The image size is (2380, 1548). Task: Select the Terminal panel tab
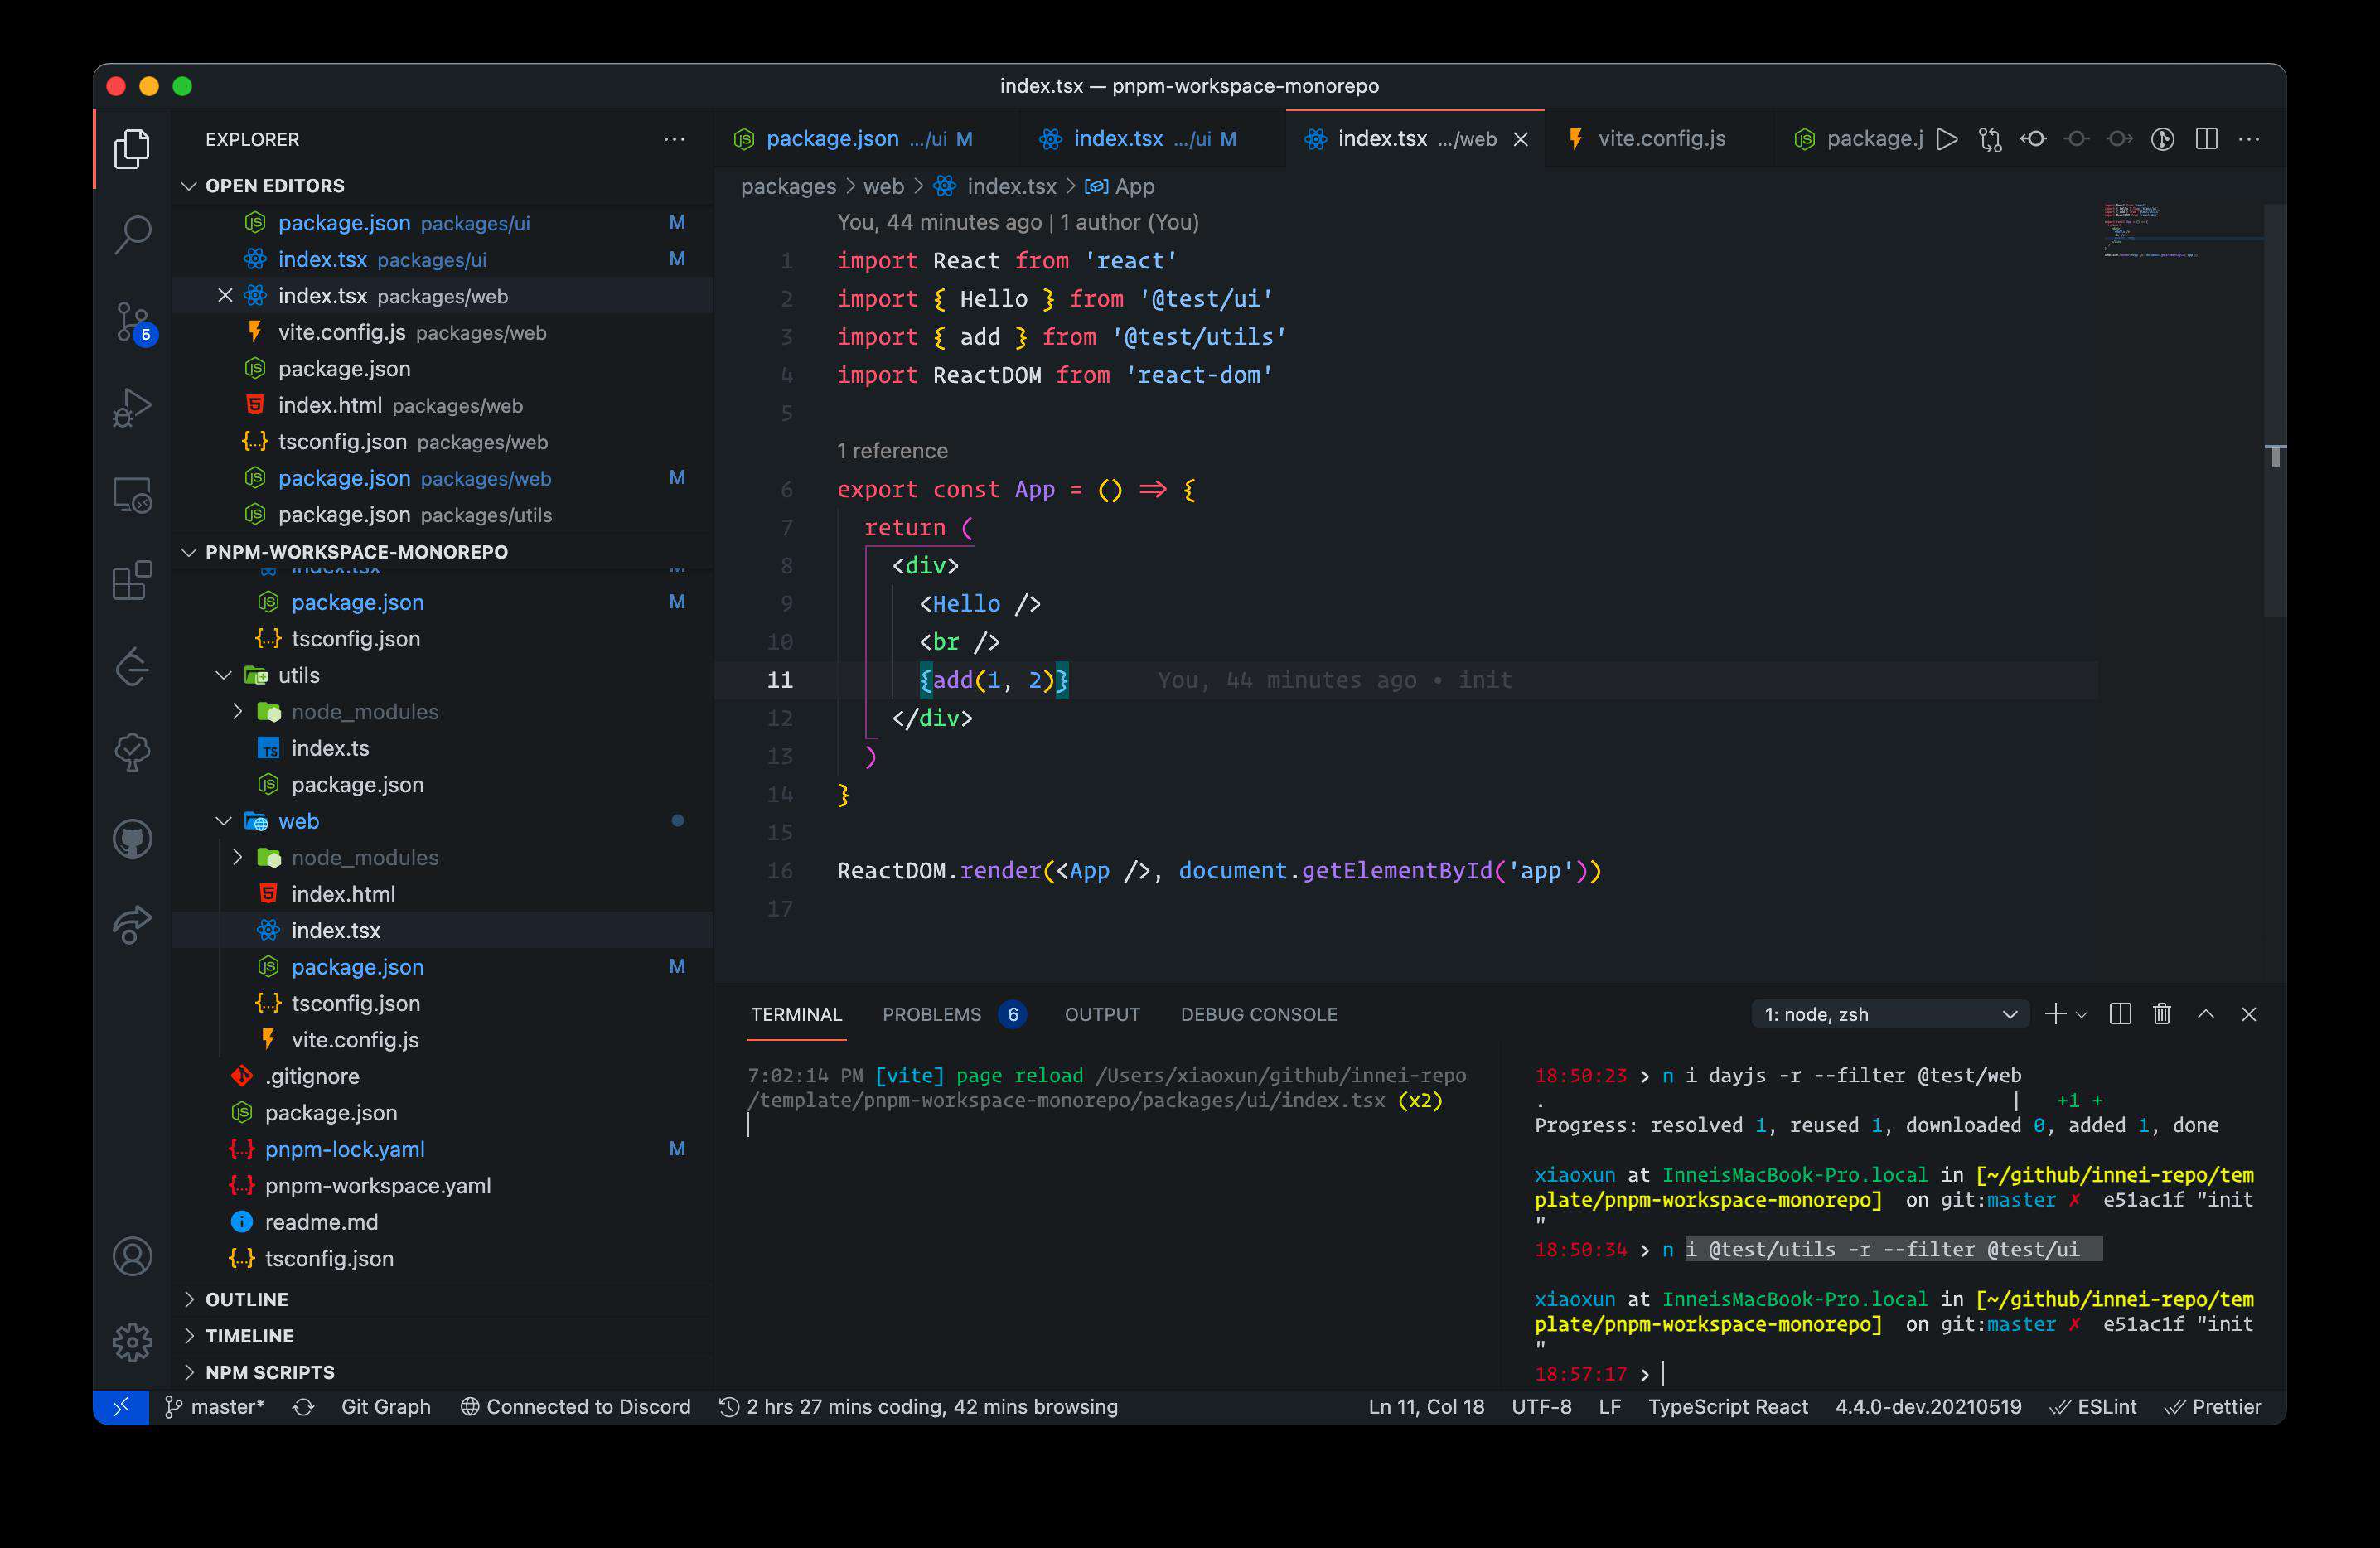(x=796, y=1014)
